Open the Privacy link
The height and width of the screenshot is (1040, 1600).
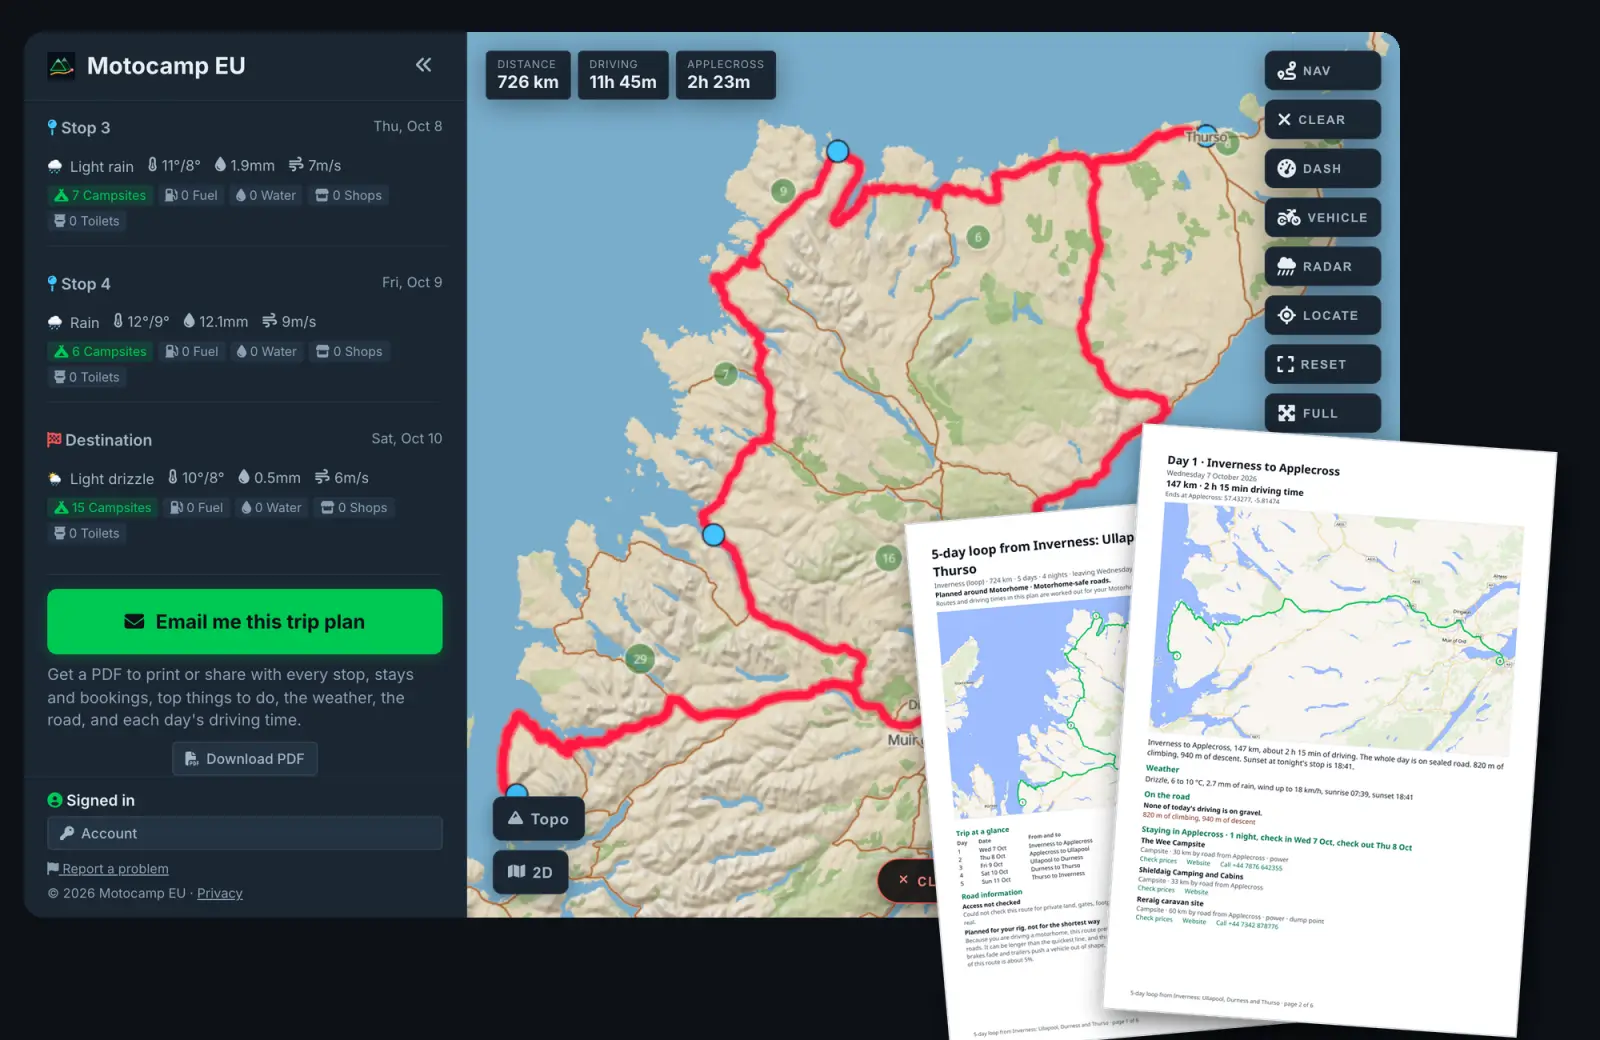(x=220, y=893)
